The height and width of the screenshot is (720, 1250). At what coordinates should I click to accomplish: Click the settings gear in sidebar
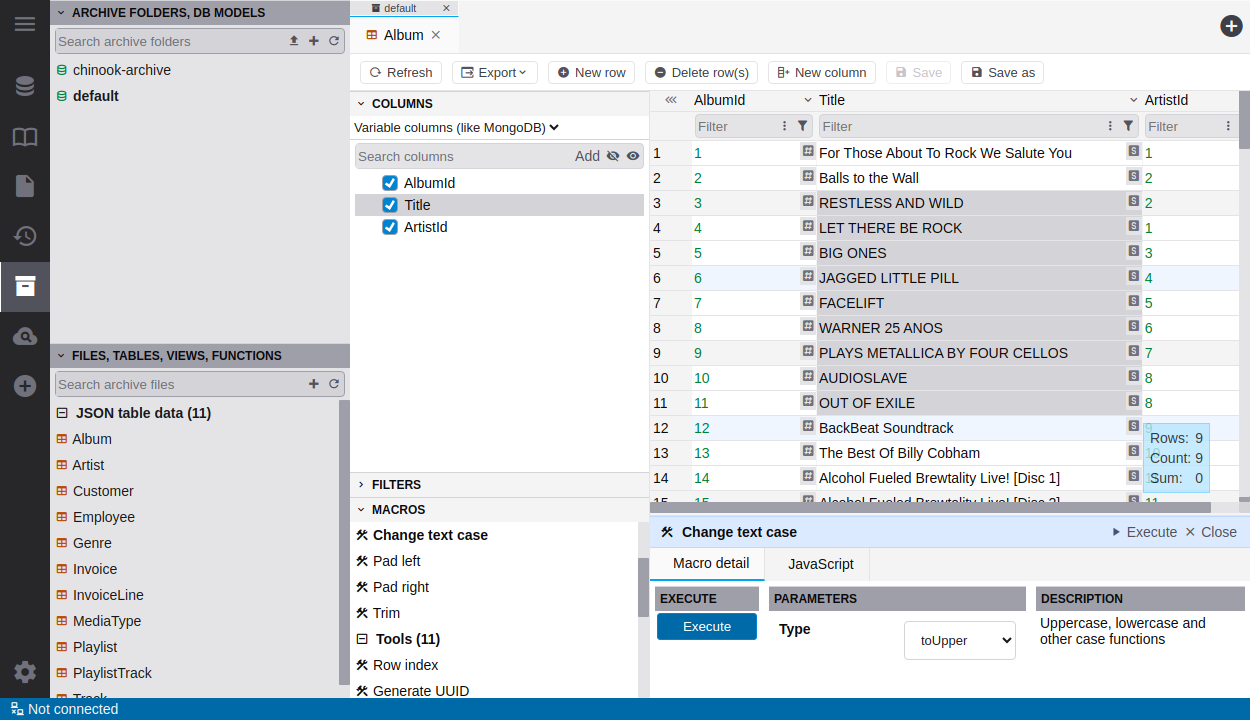pyautogui.click(x=25, y=672)
